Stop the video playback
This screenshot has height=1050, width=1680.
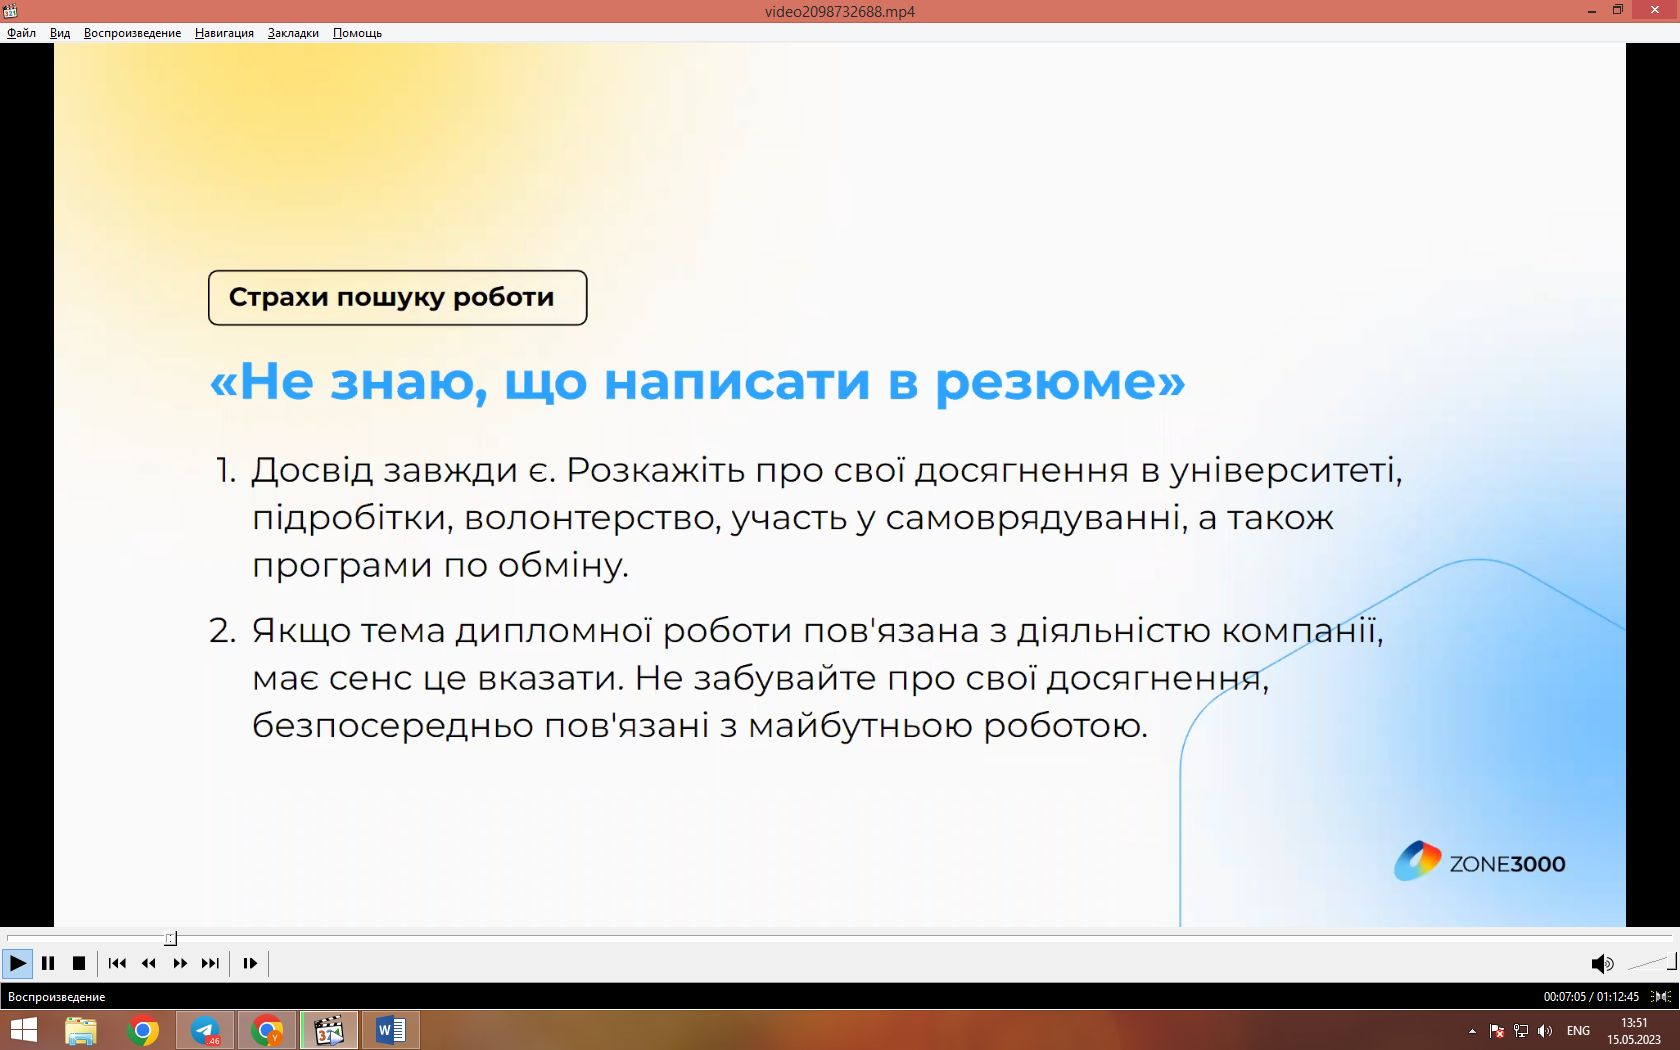tap(79, 963)
